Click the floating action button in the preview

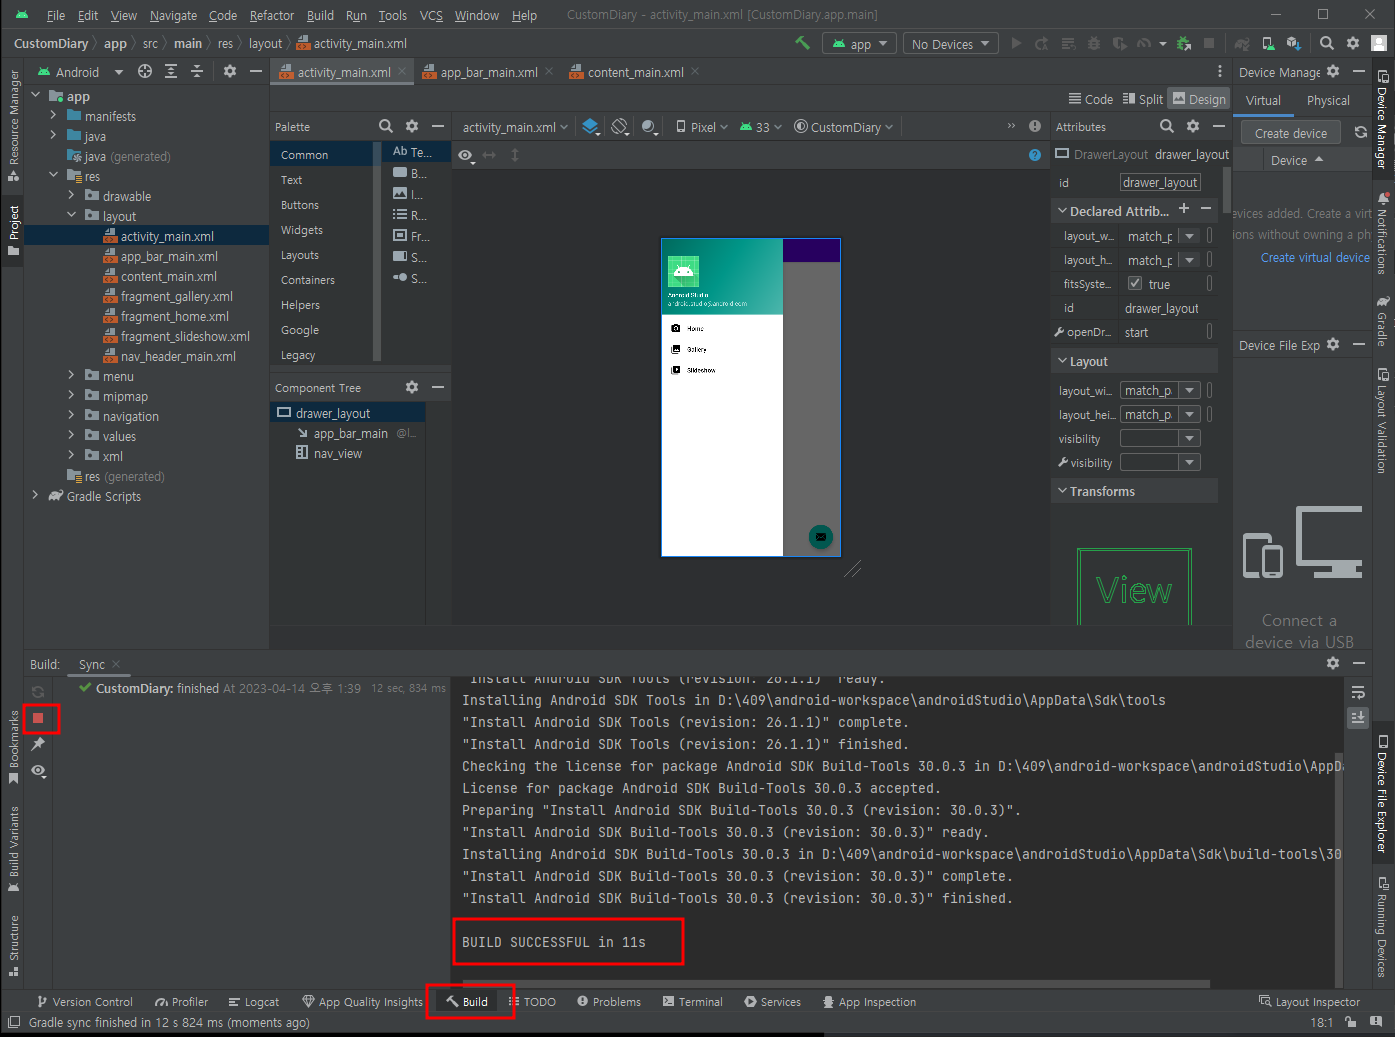820,537
